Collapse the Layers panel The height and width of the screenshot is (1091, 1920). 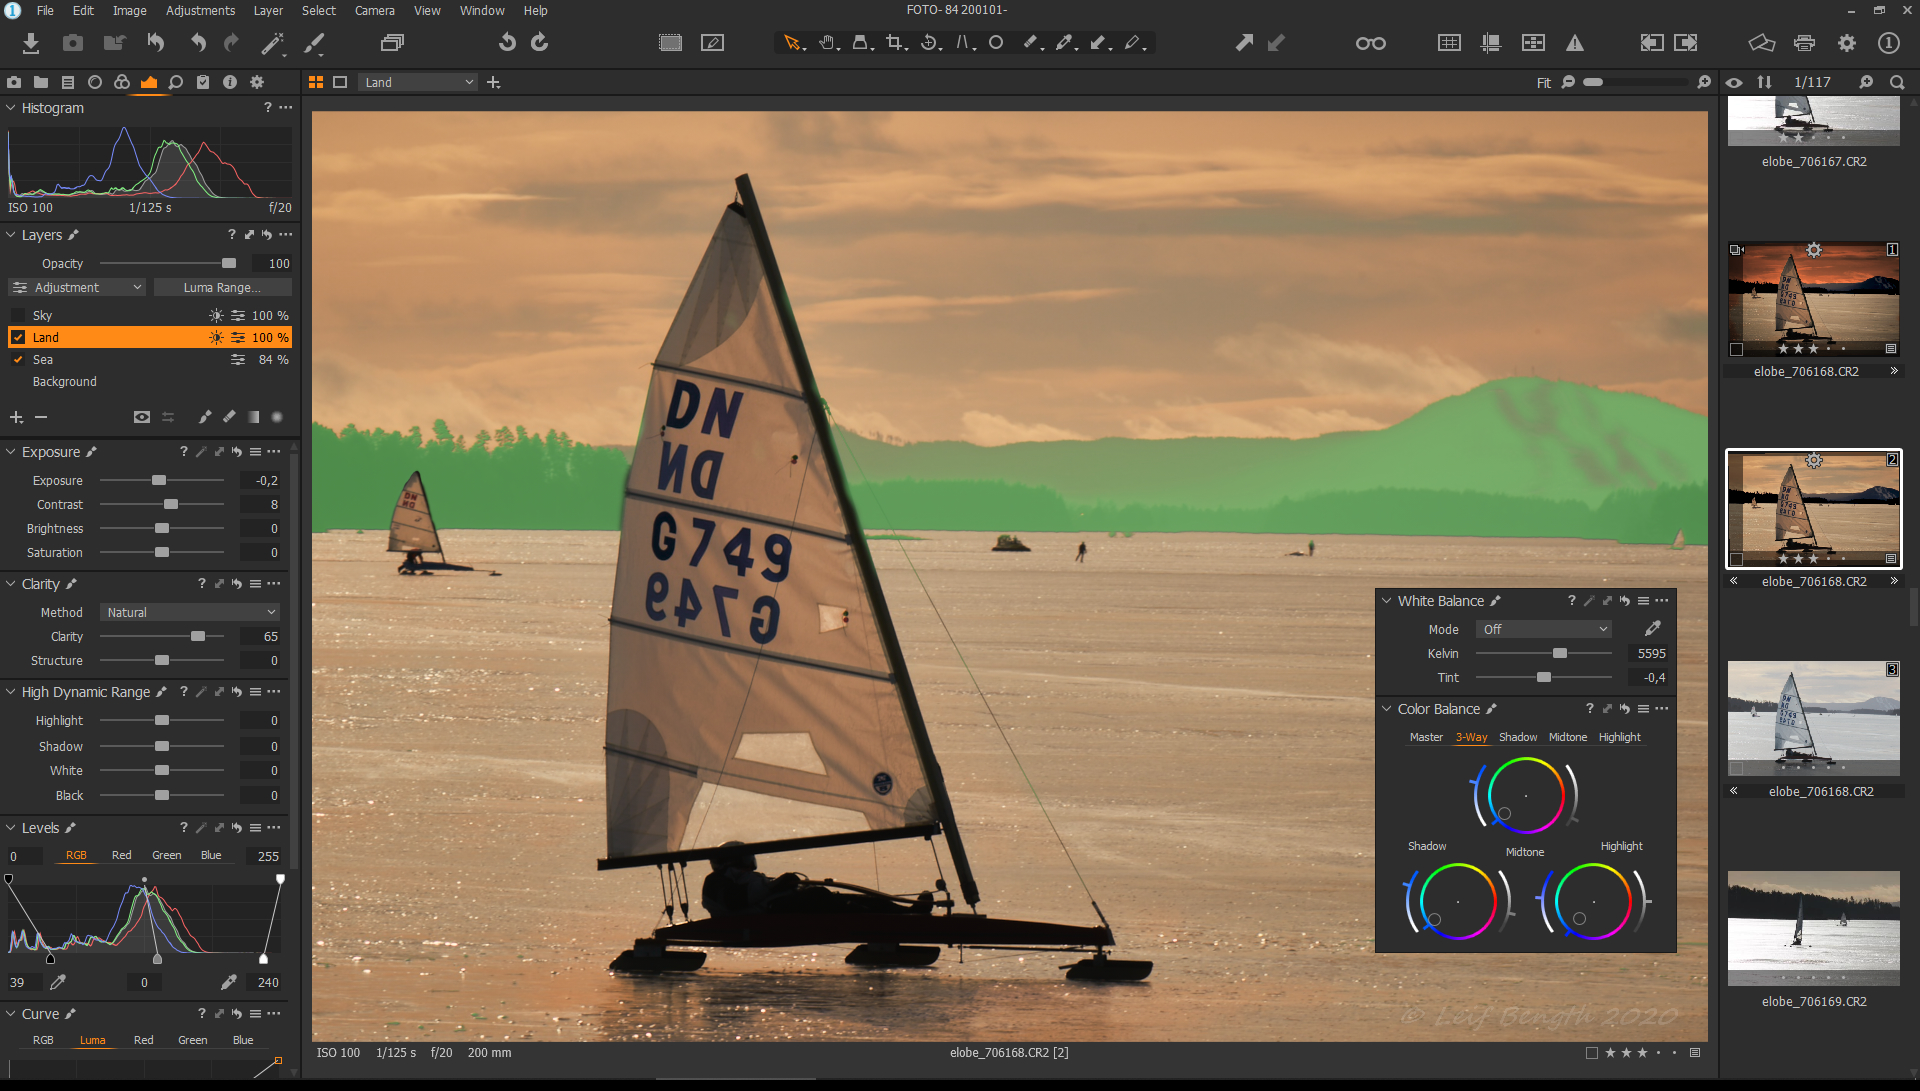pyautogui.click(x=11, y=235)
